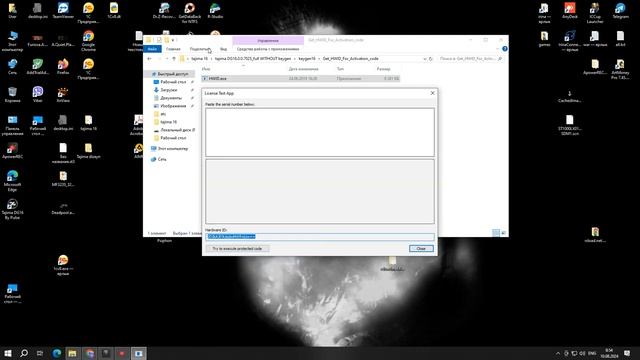The width and height of the screenshot is (640, 360).
Task: Open R-Studio desktop shortcut
Action: [215, 11]
